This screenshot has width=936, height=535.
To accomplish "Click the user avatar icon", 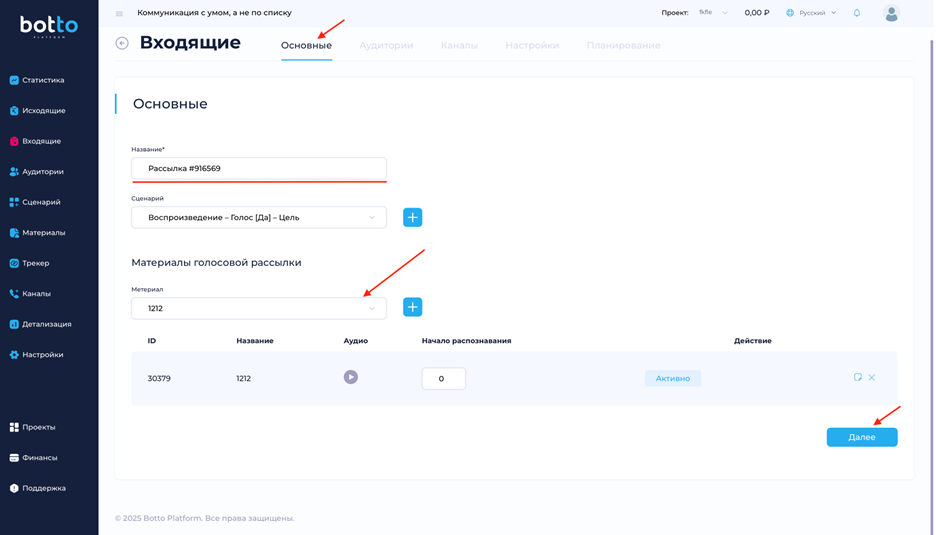I will [891, 13].
